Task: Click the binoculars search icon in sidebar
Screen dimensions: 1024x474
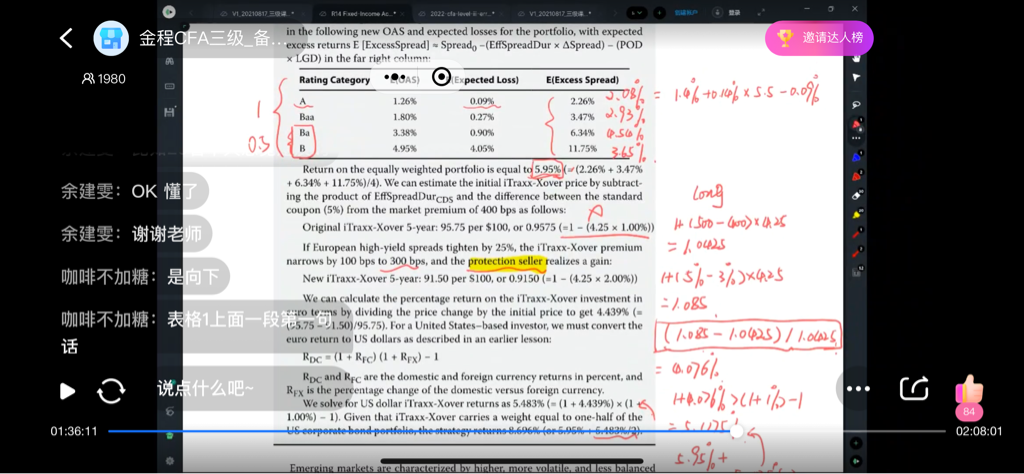Action: (169, 61)
